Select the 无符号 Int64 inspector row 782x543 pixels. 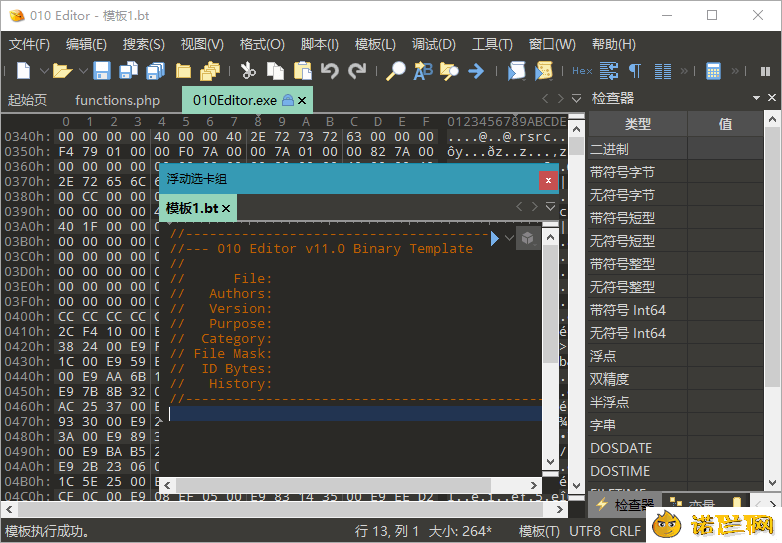(675, 333)
